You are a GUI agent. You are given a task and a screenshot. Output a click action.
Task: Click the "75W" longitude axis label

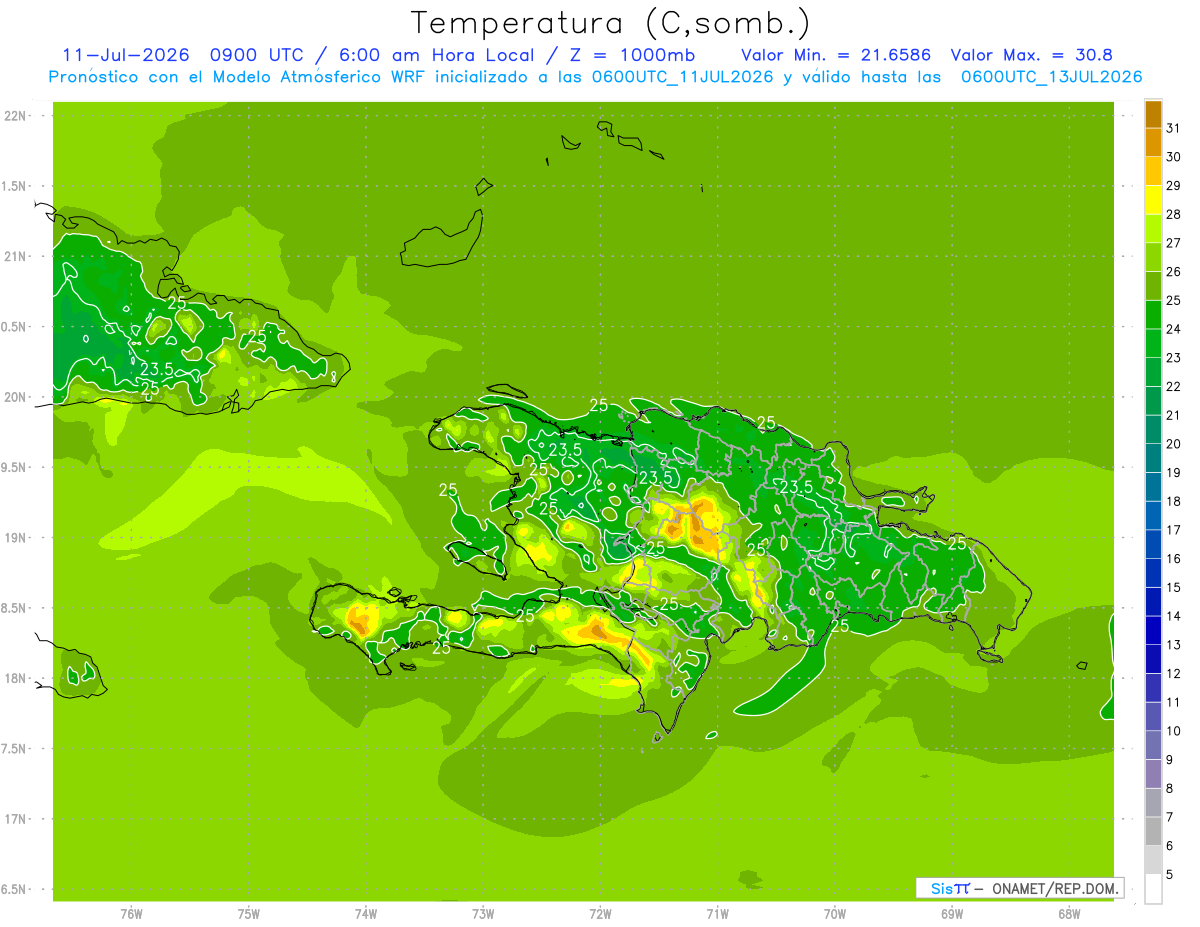tap(249, 914)
